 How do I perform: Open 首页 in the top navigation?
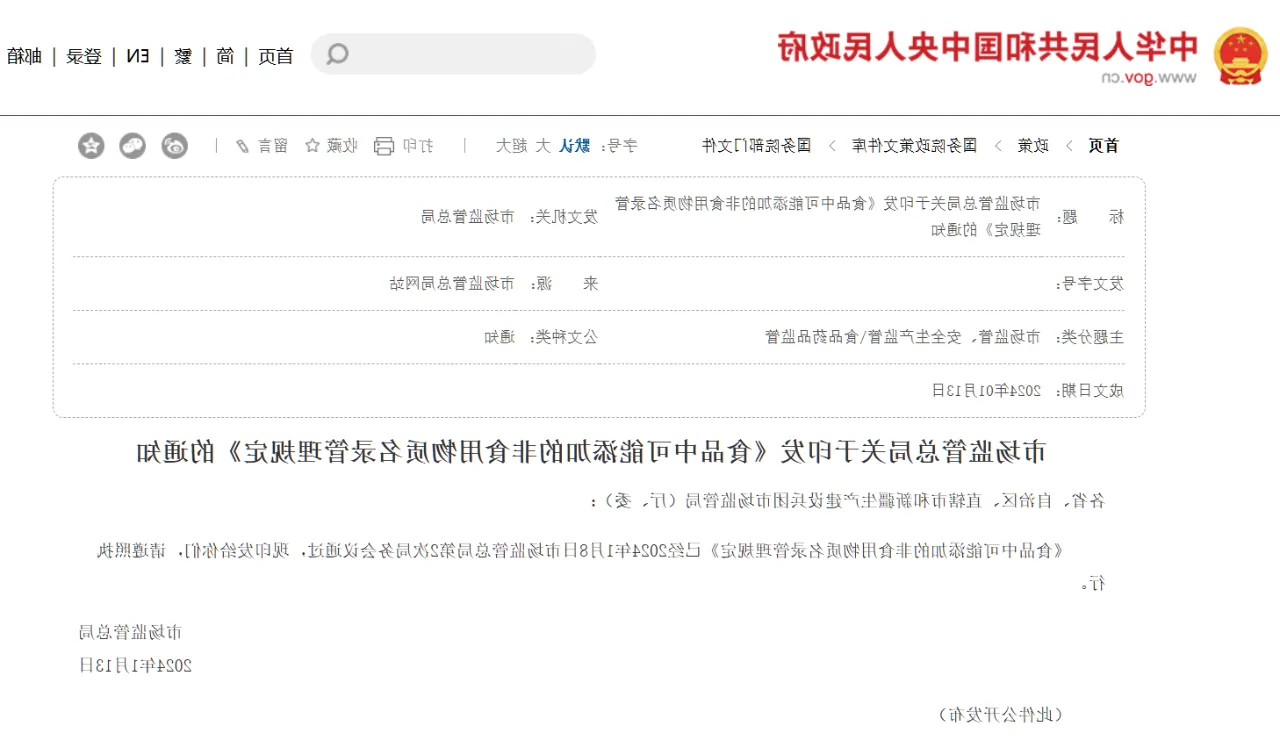click(276, 56)
